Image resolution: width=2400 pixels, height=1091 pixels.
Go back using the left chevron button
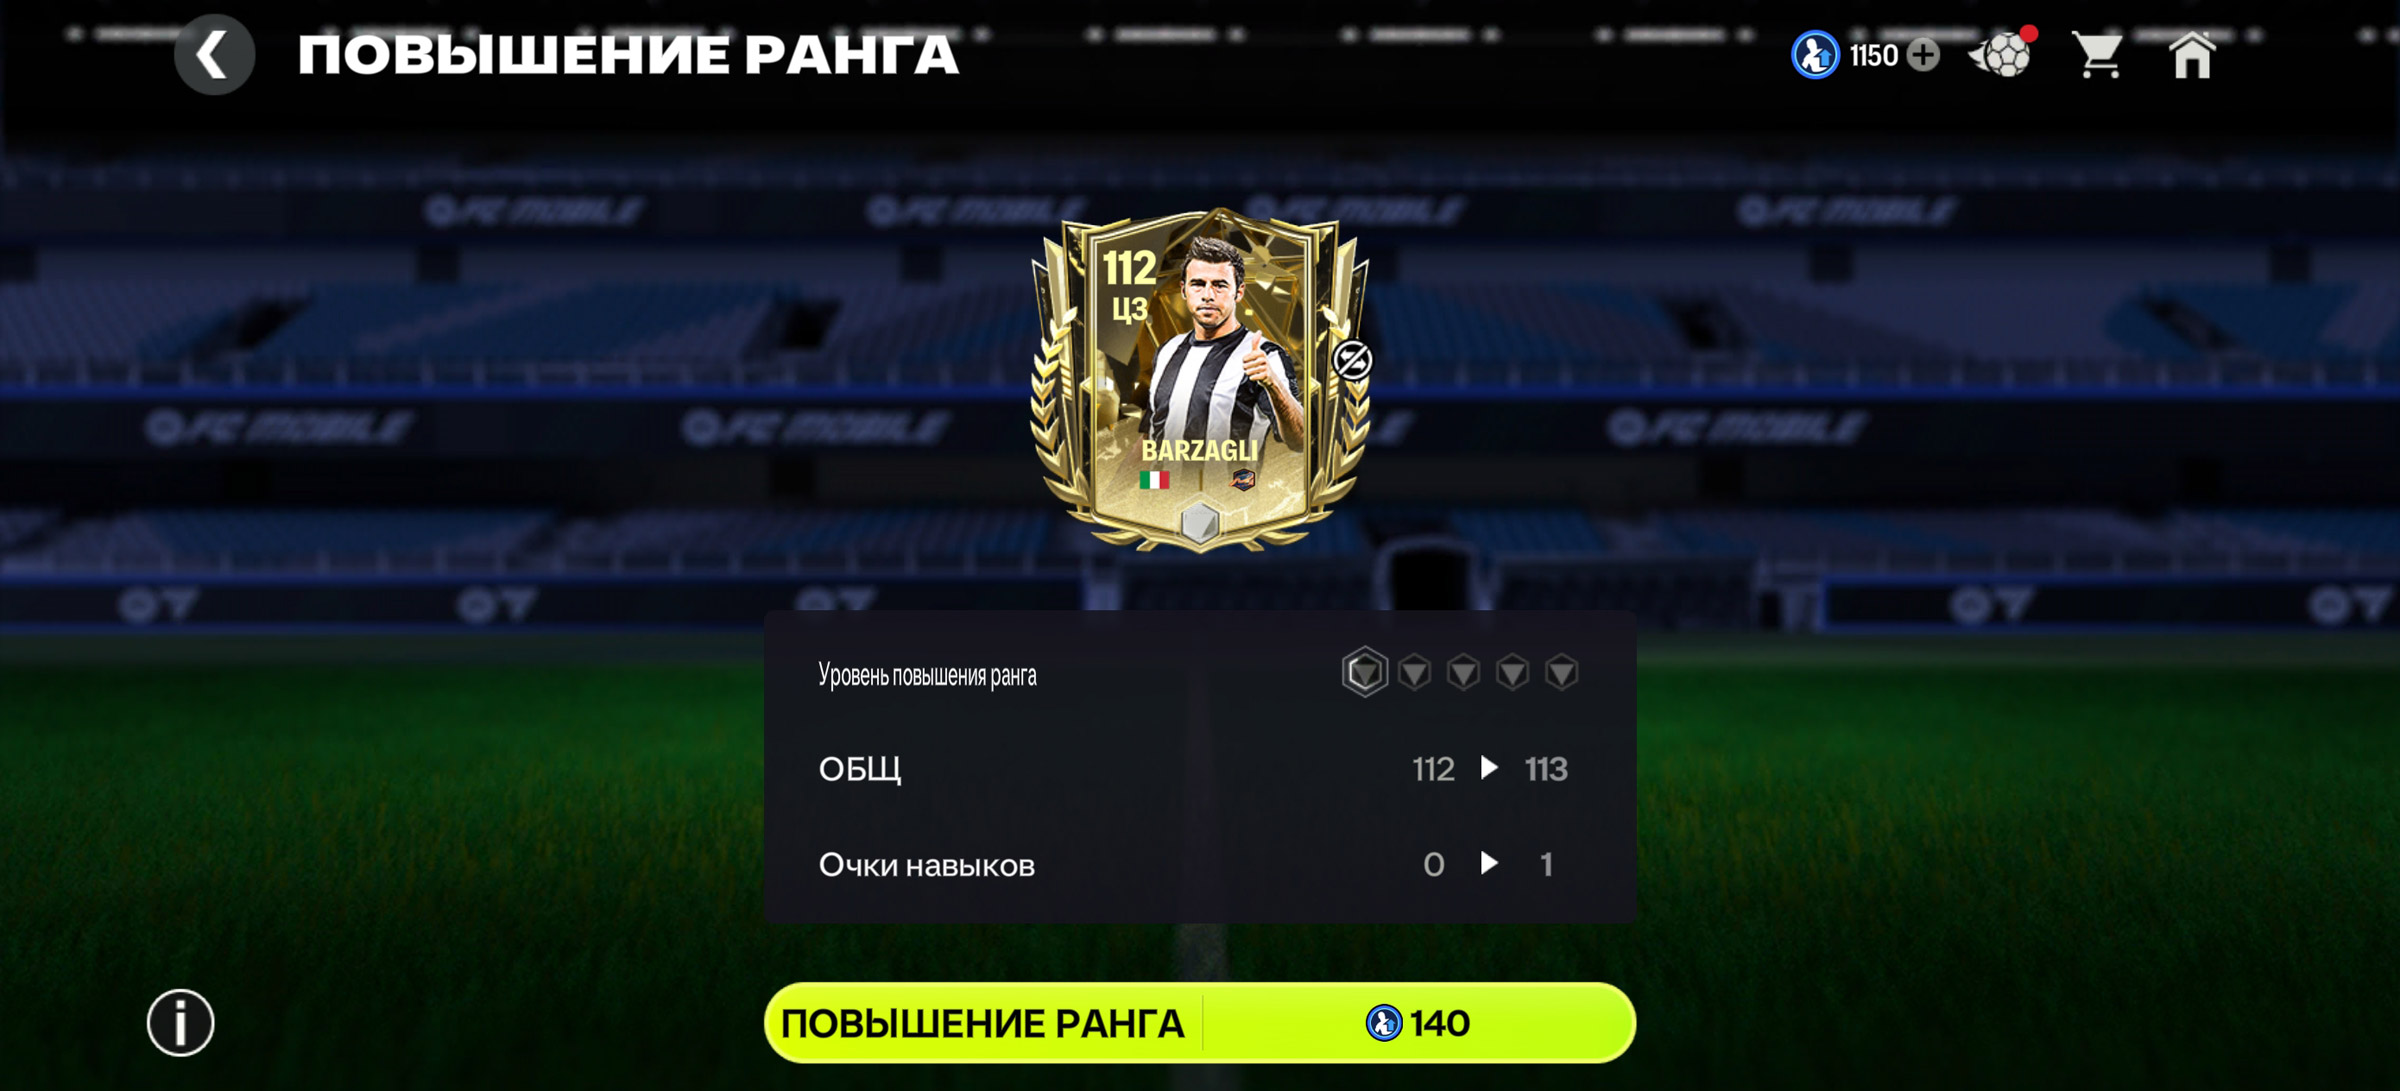[x=214, y=54]
